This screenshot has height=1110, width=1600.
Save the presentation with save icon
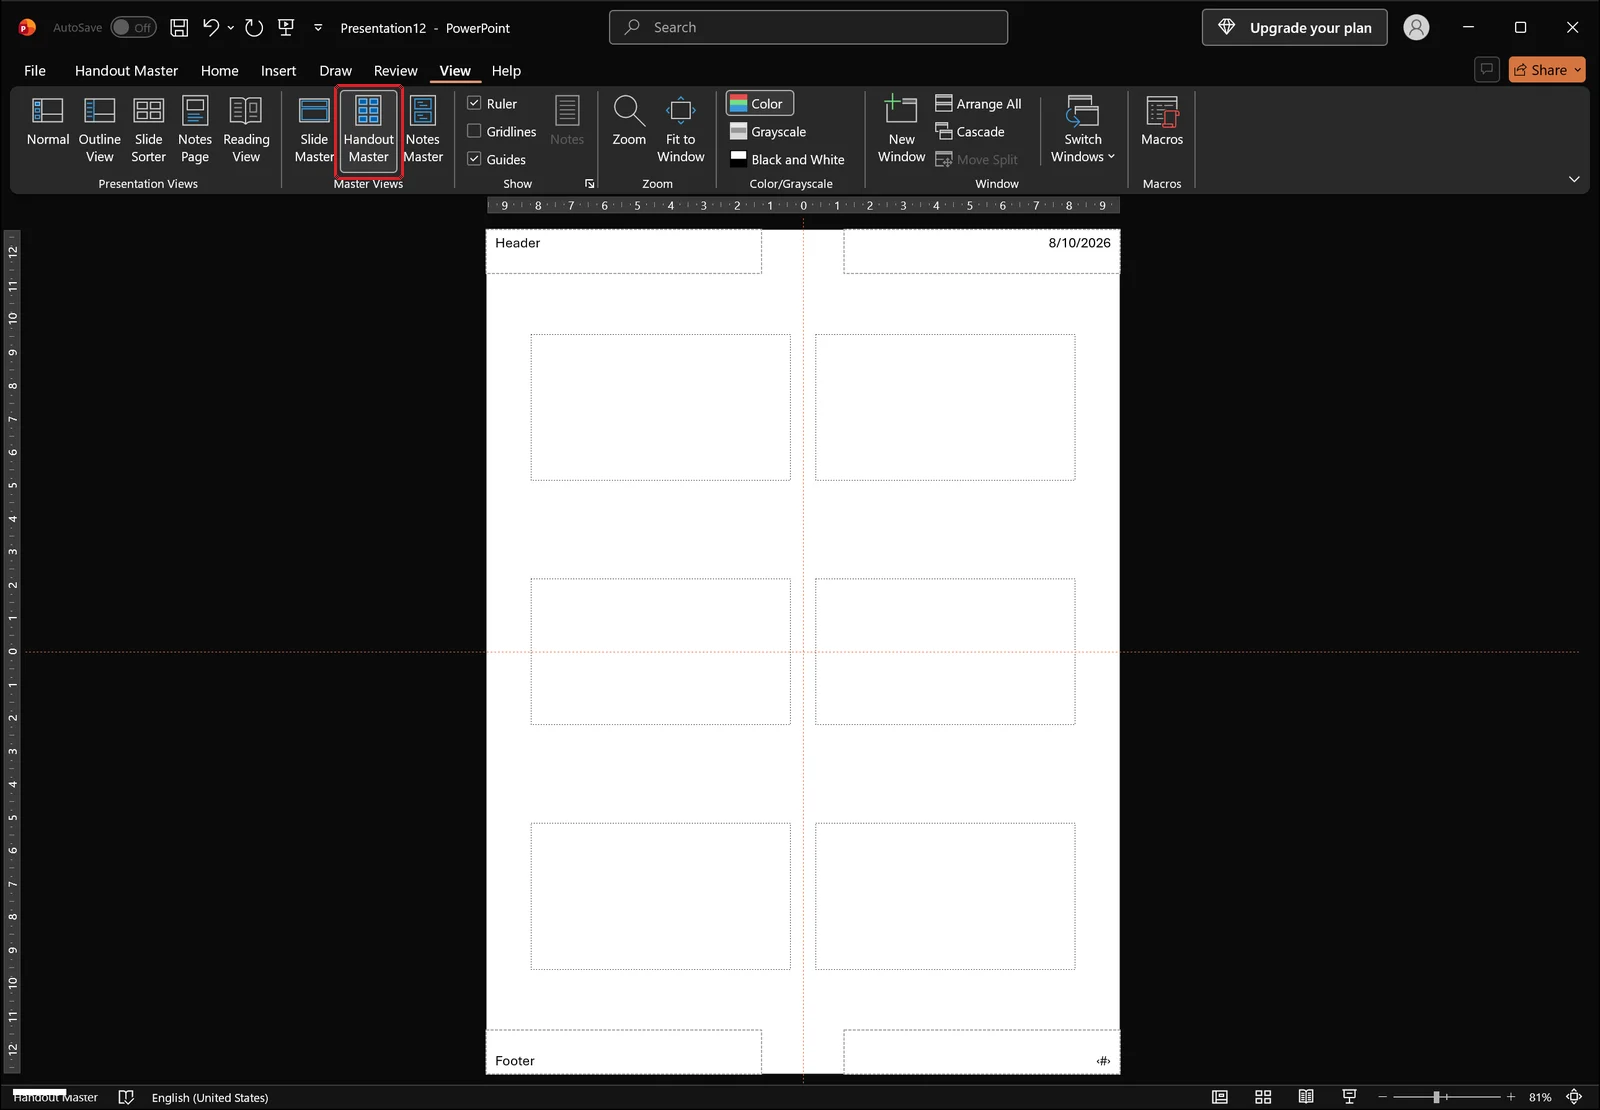(x=179, y=28)
